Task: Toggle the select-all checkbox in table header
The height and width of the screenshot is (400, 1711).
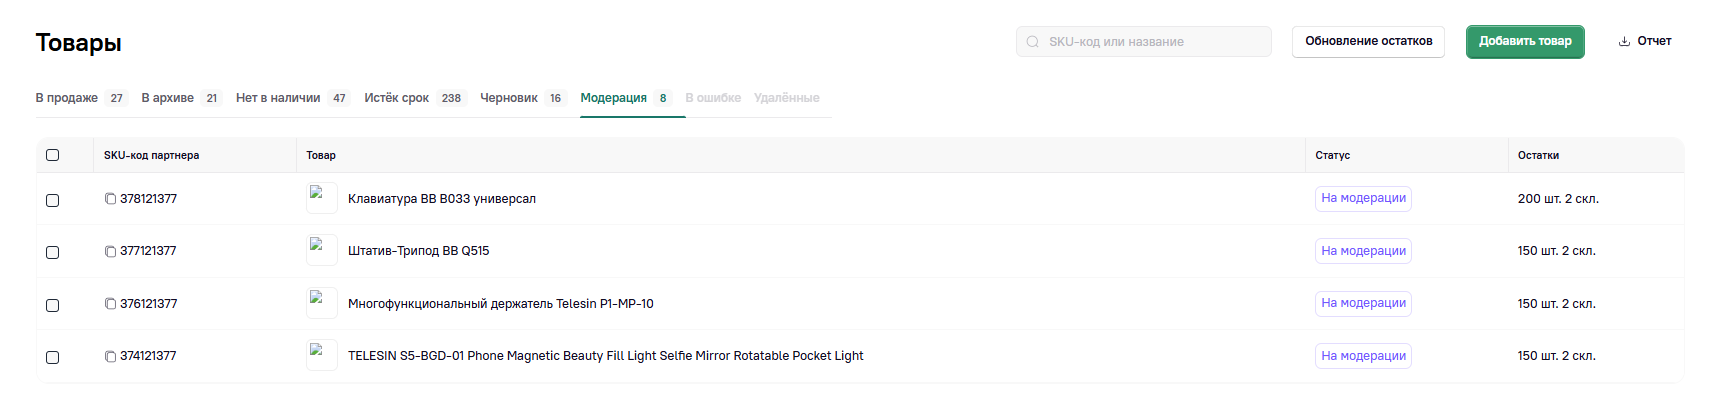Action: 53,155
